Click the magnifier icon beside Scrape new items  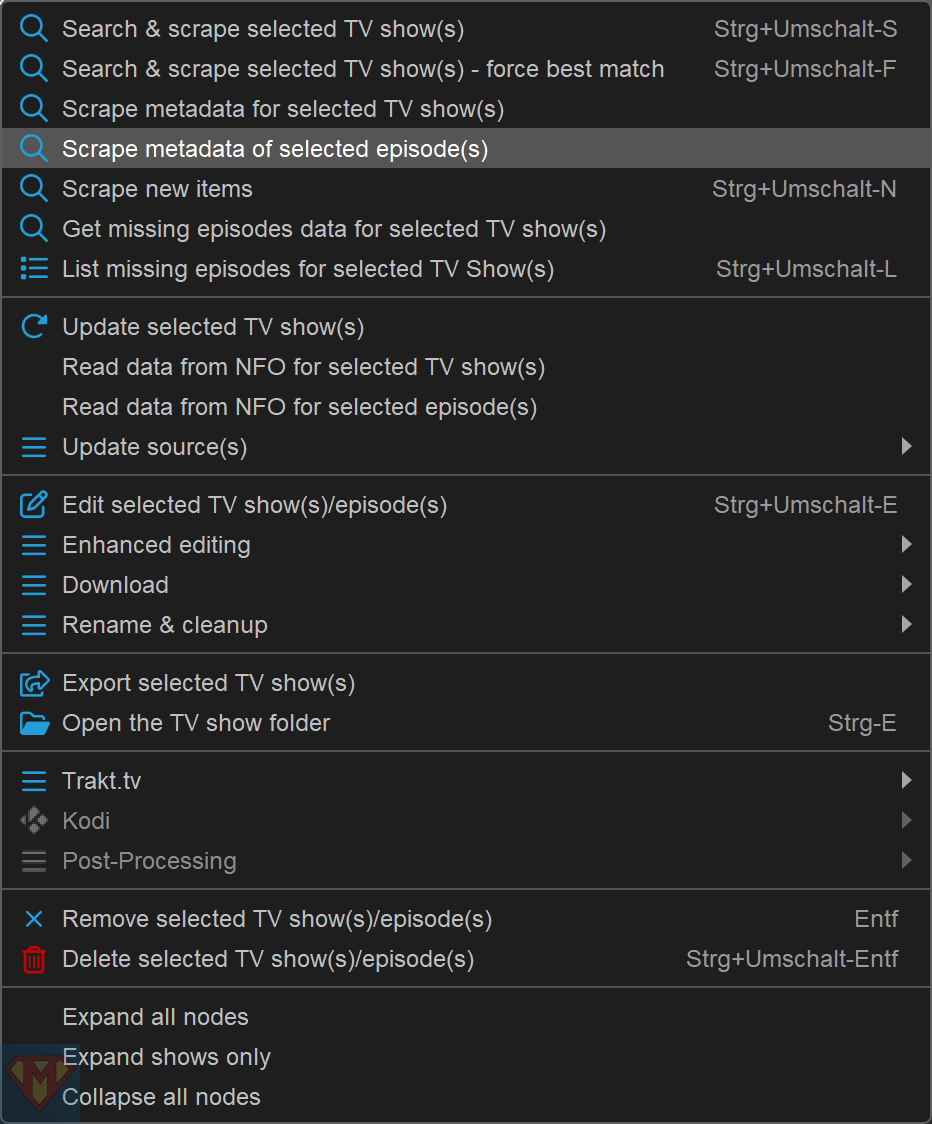[34, 189]
